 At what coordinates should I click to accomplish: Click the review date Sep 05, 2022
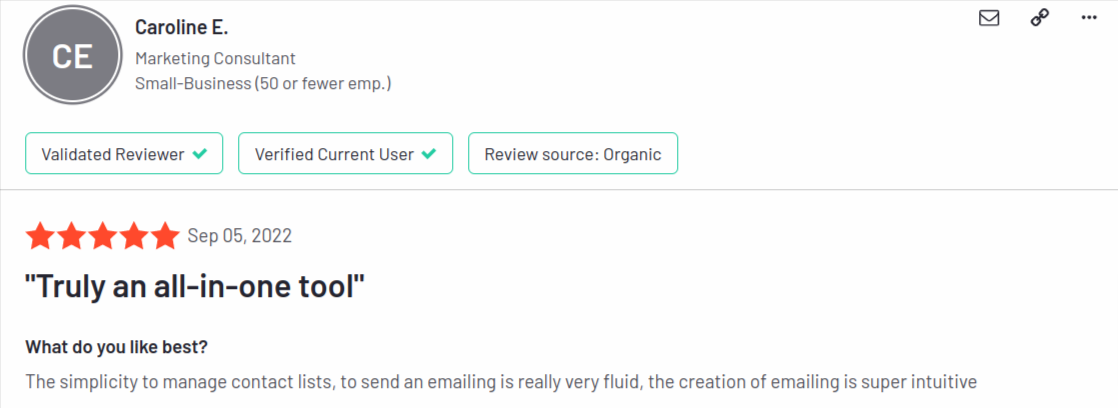(240, 237)
